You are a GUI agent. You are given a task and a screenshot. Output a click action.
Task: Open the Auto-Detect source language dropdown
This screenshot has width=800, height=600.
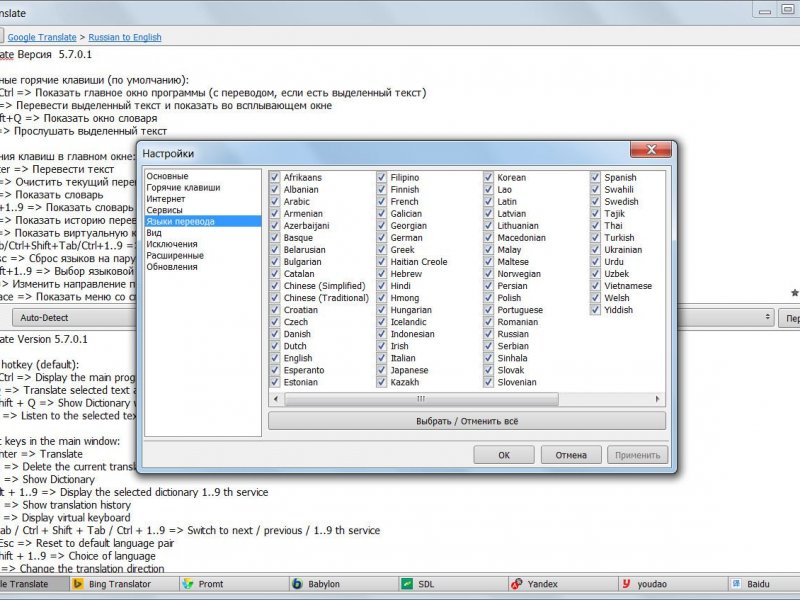(74, 317)
